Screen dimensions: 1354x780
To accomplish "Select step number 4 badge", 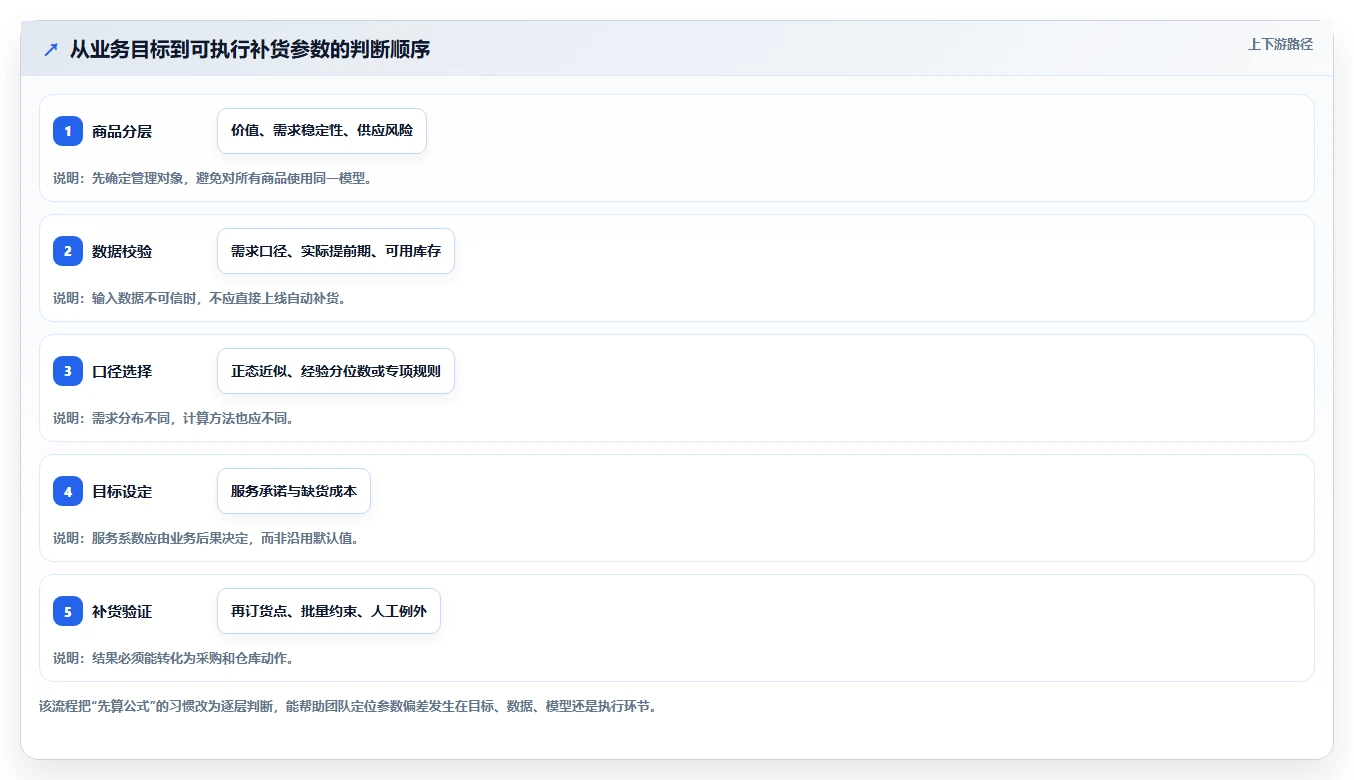I will (68, 491).
